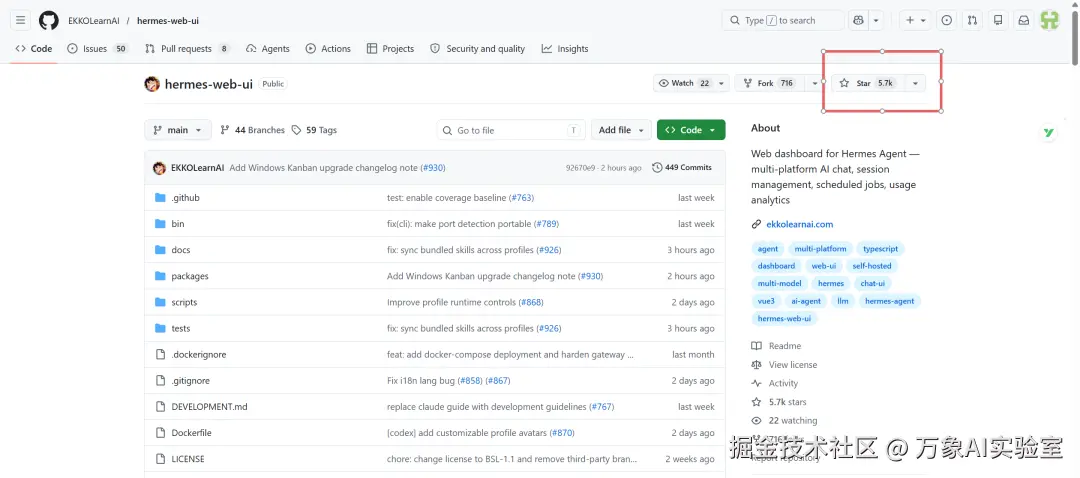The width and height of the screenshot is (1080, 478).
Task: Open the Add file dropdown
Action: pyautogui.click(x=621, y=130)
